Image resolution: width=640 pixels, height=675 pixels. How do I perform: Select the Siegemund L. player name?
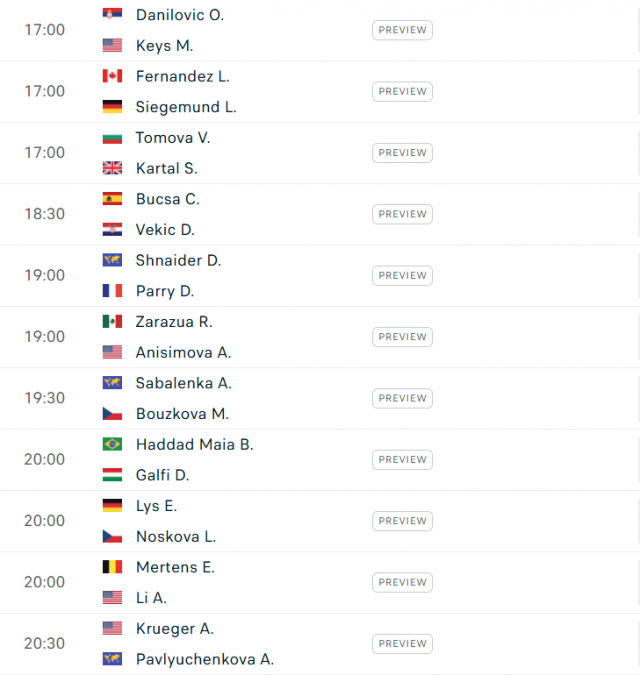click(186, 107)
